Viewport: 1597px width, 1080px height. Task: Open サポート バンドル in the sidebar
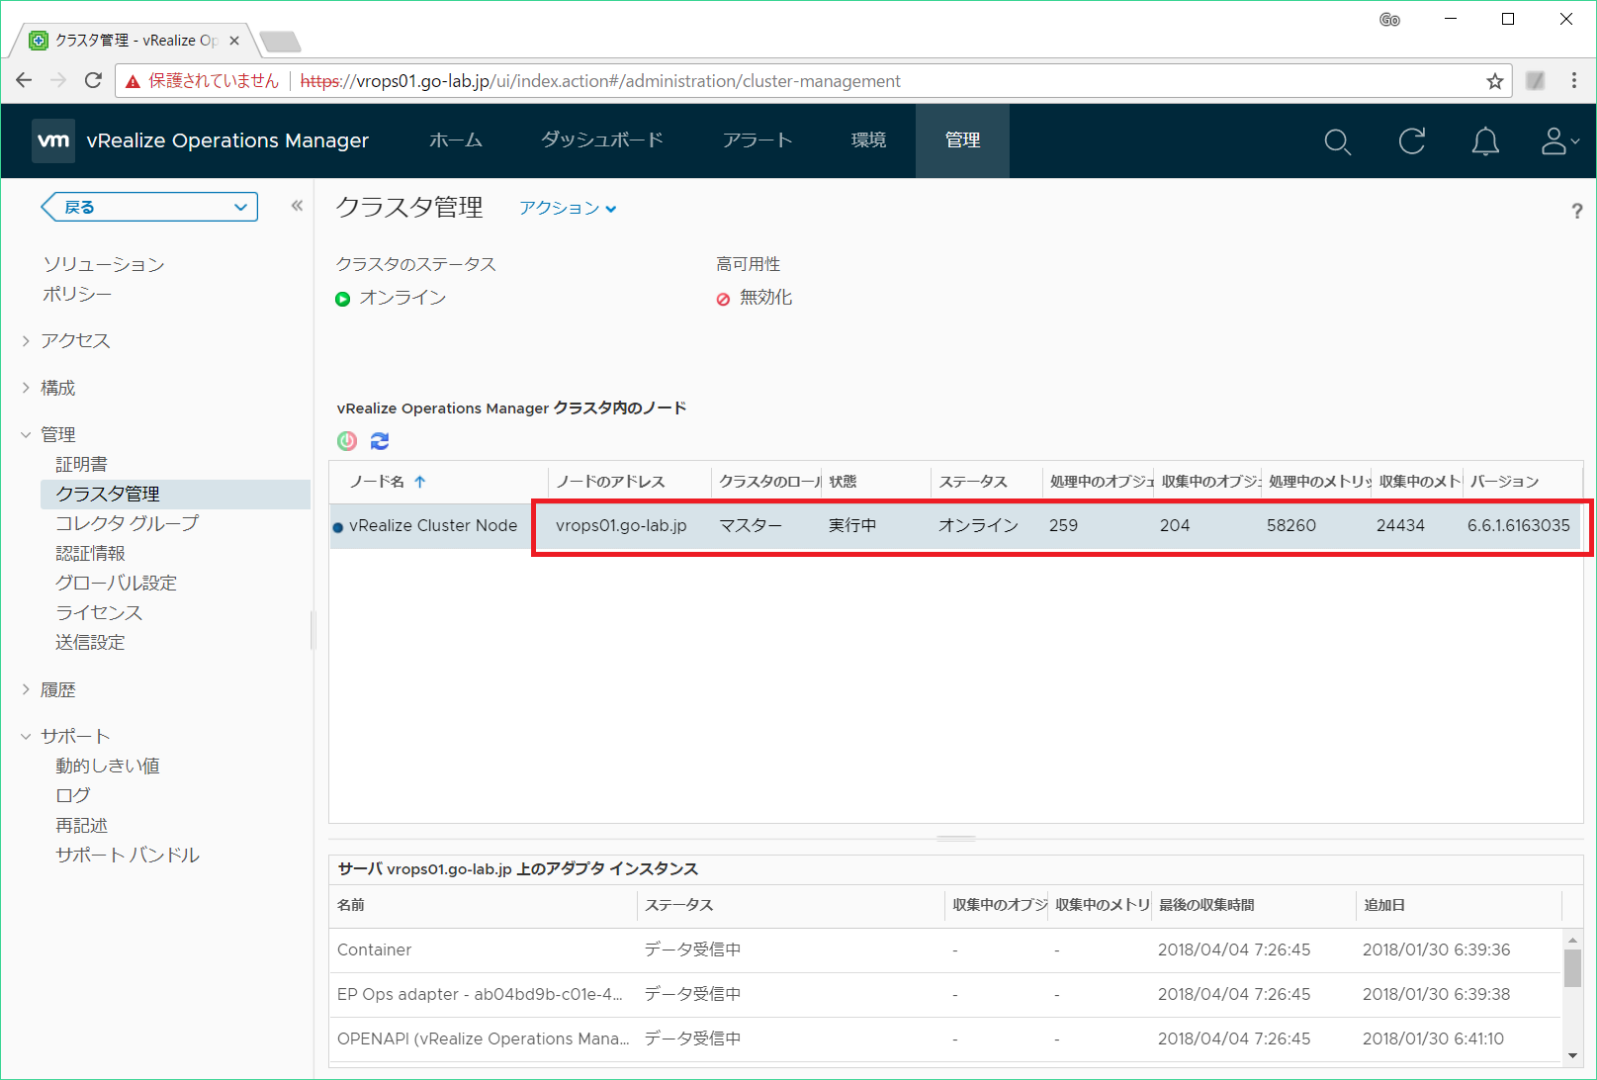tap(127, 855)
